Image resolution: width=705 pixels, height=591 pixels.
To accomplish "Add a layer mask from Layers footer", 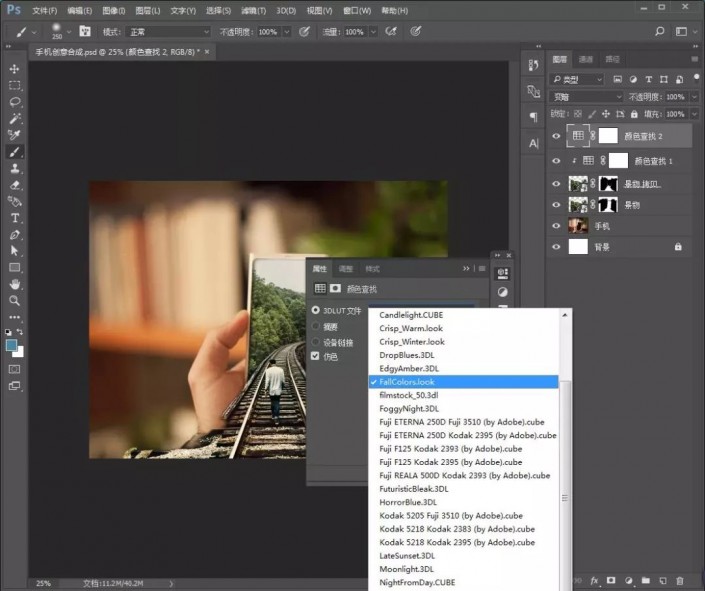I will tap(611, 581).
